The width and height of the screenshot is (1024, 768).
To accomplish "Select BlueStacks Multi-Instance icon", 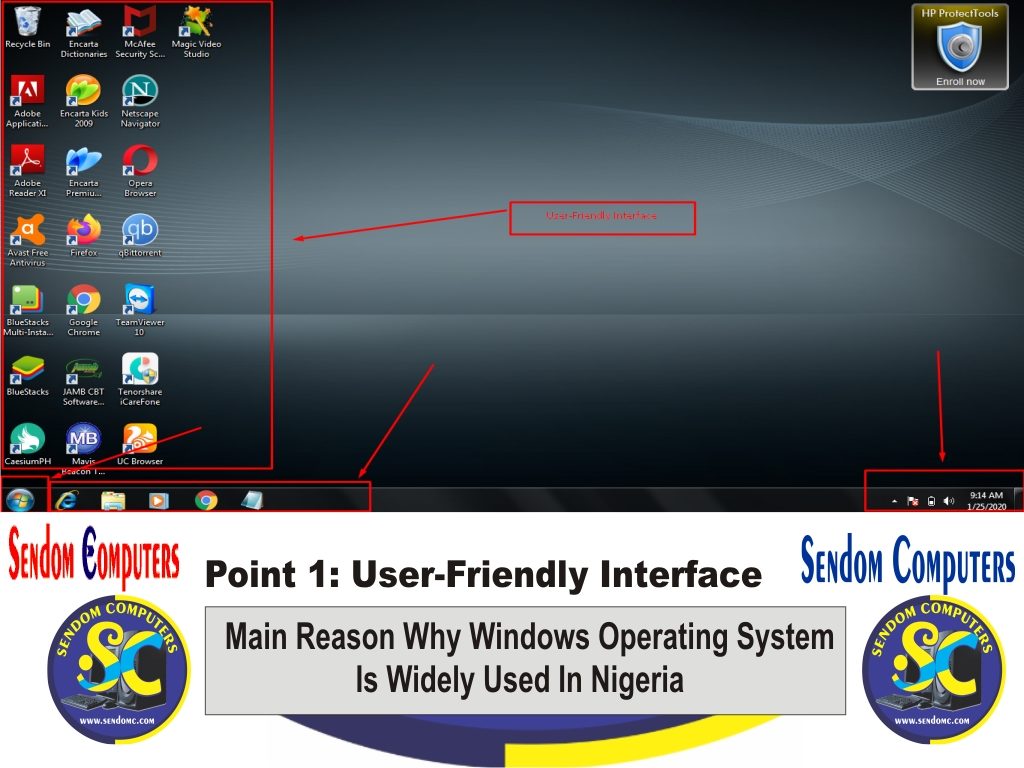I will point(27,310).
